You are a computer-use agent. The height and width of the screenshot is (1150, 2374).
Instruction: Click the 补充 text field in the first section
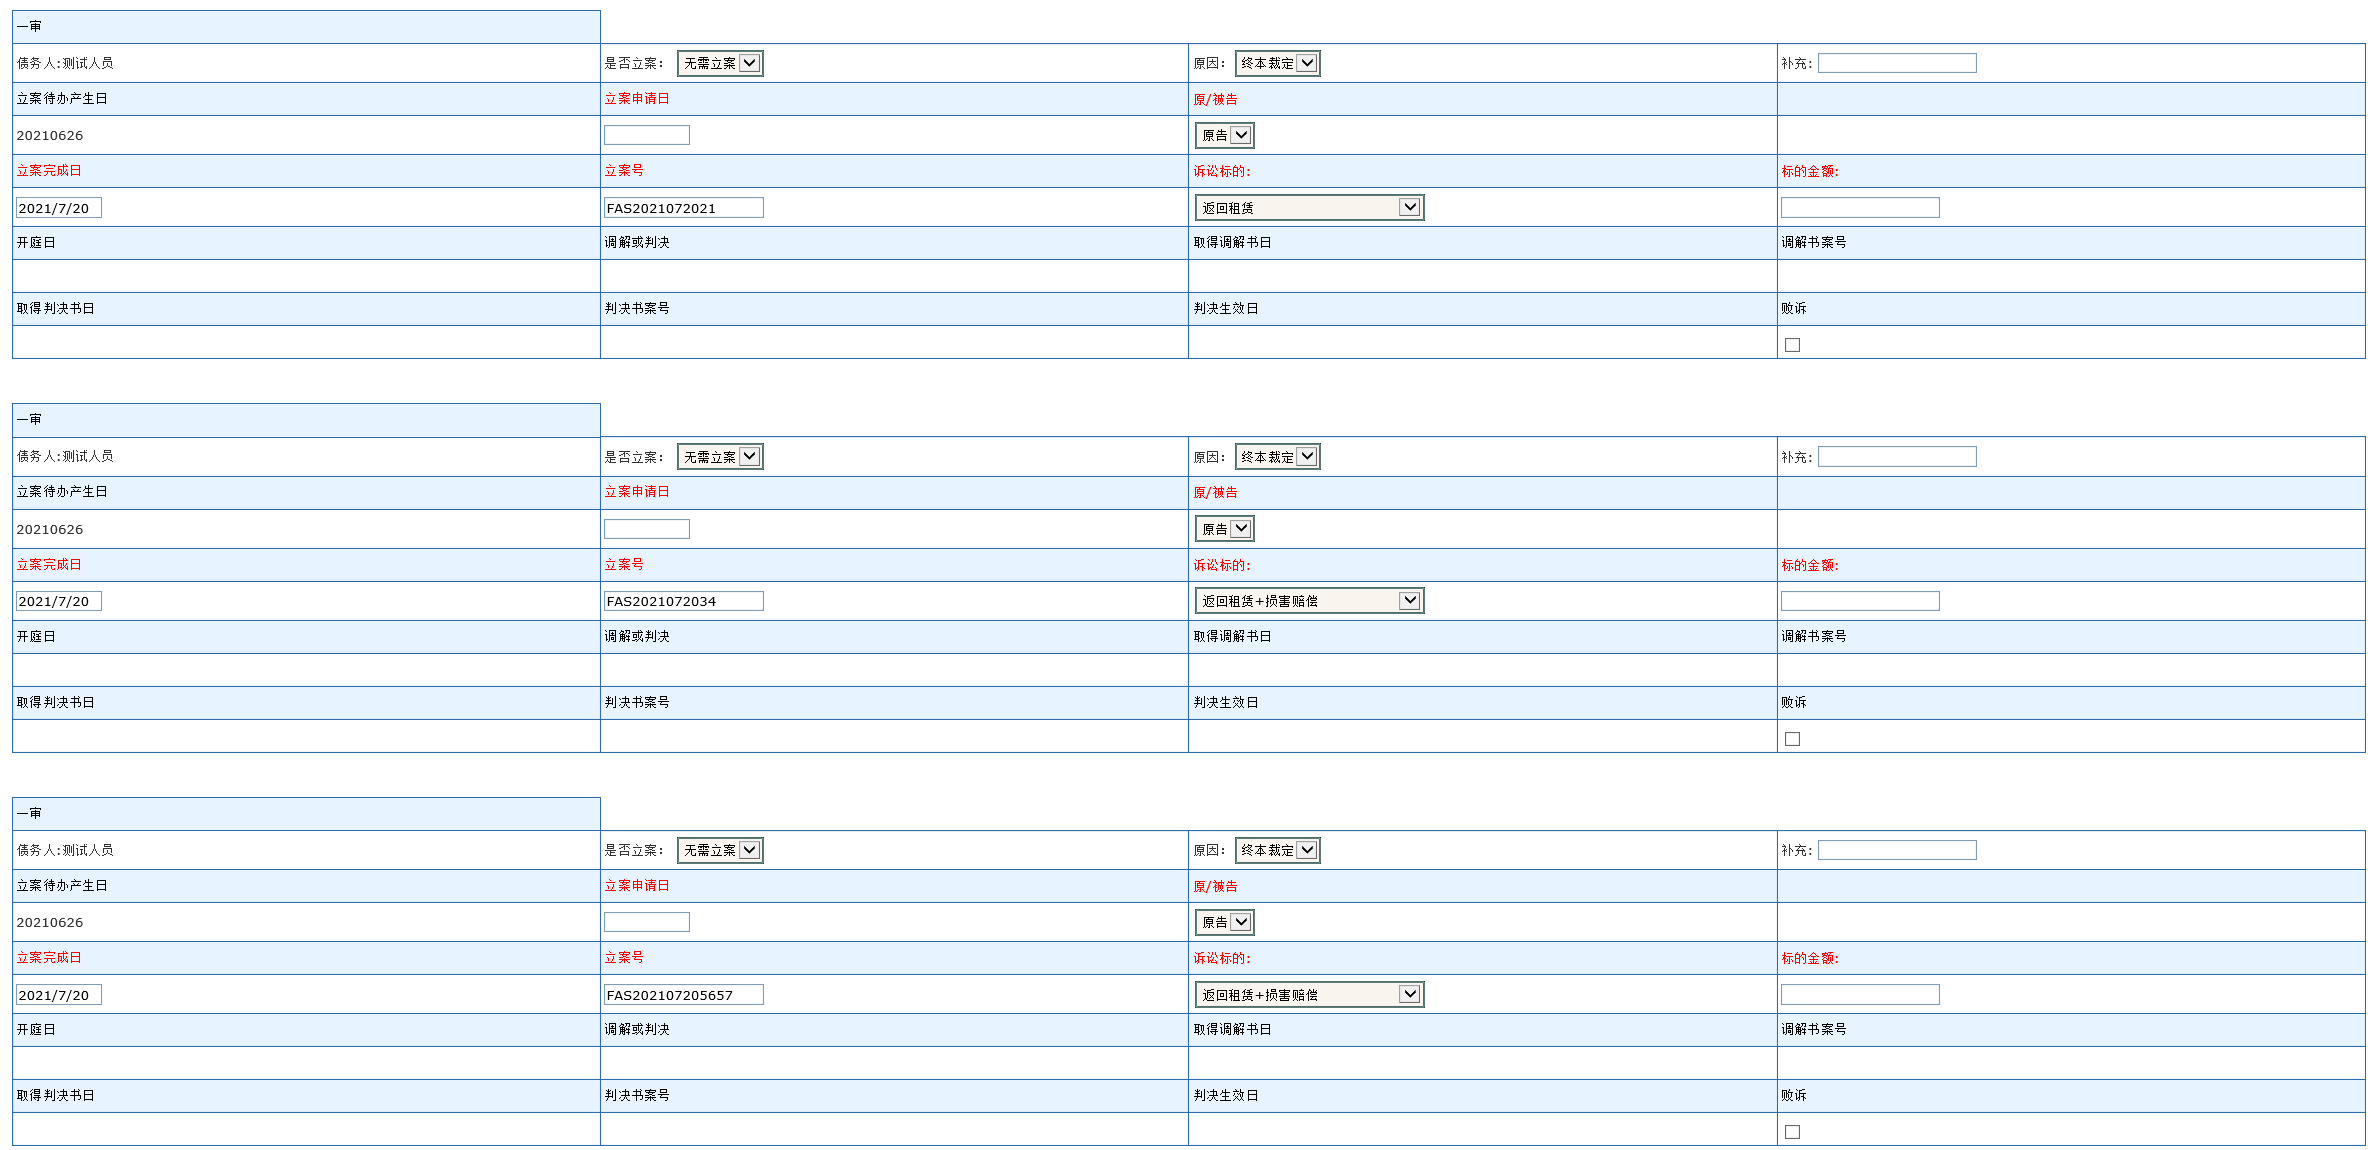pyautogui.click(x=1896, y=63)
